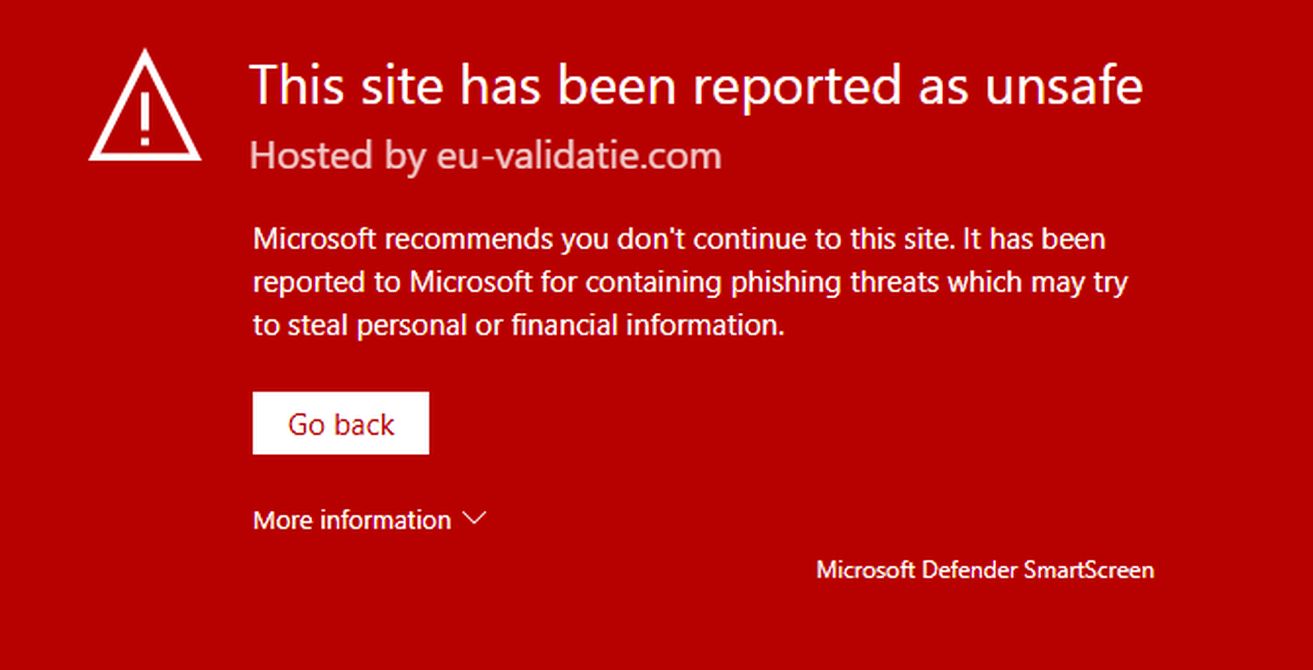
Task: Click the 'Hosted by eu-validatie.com' subtitle
Action: (485, 156)
